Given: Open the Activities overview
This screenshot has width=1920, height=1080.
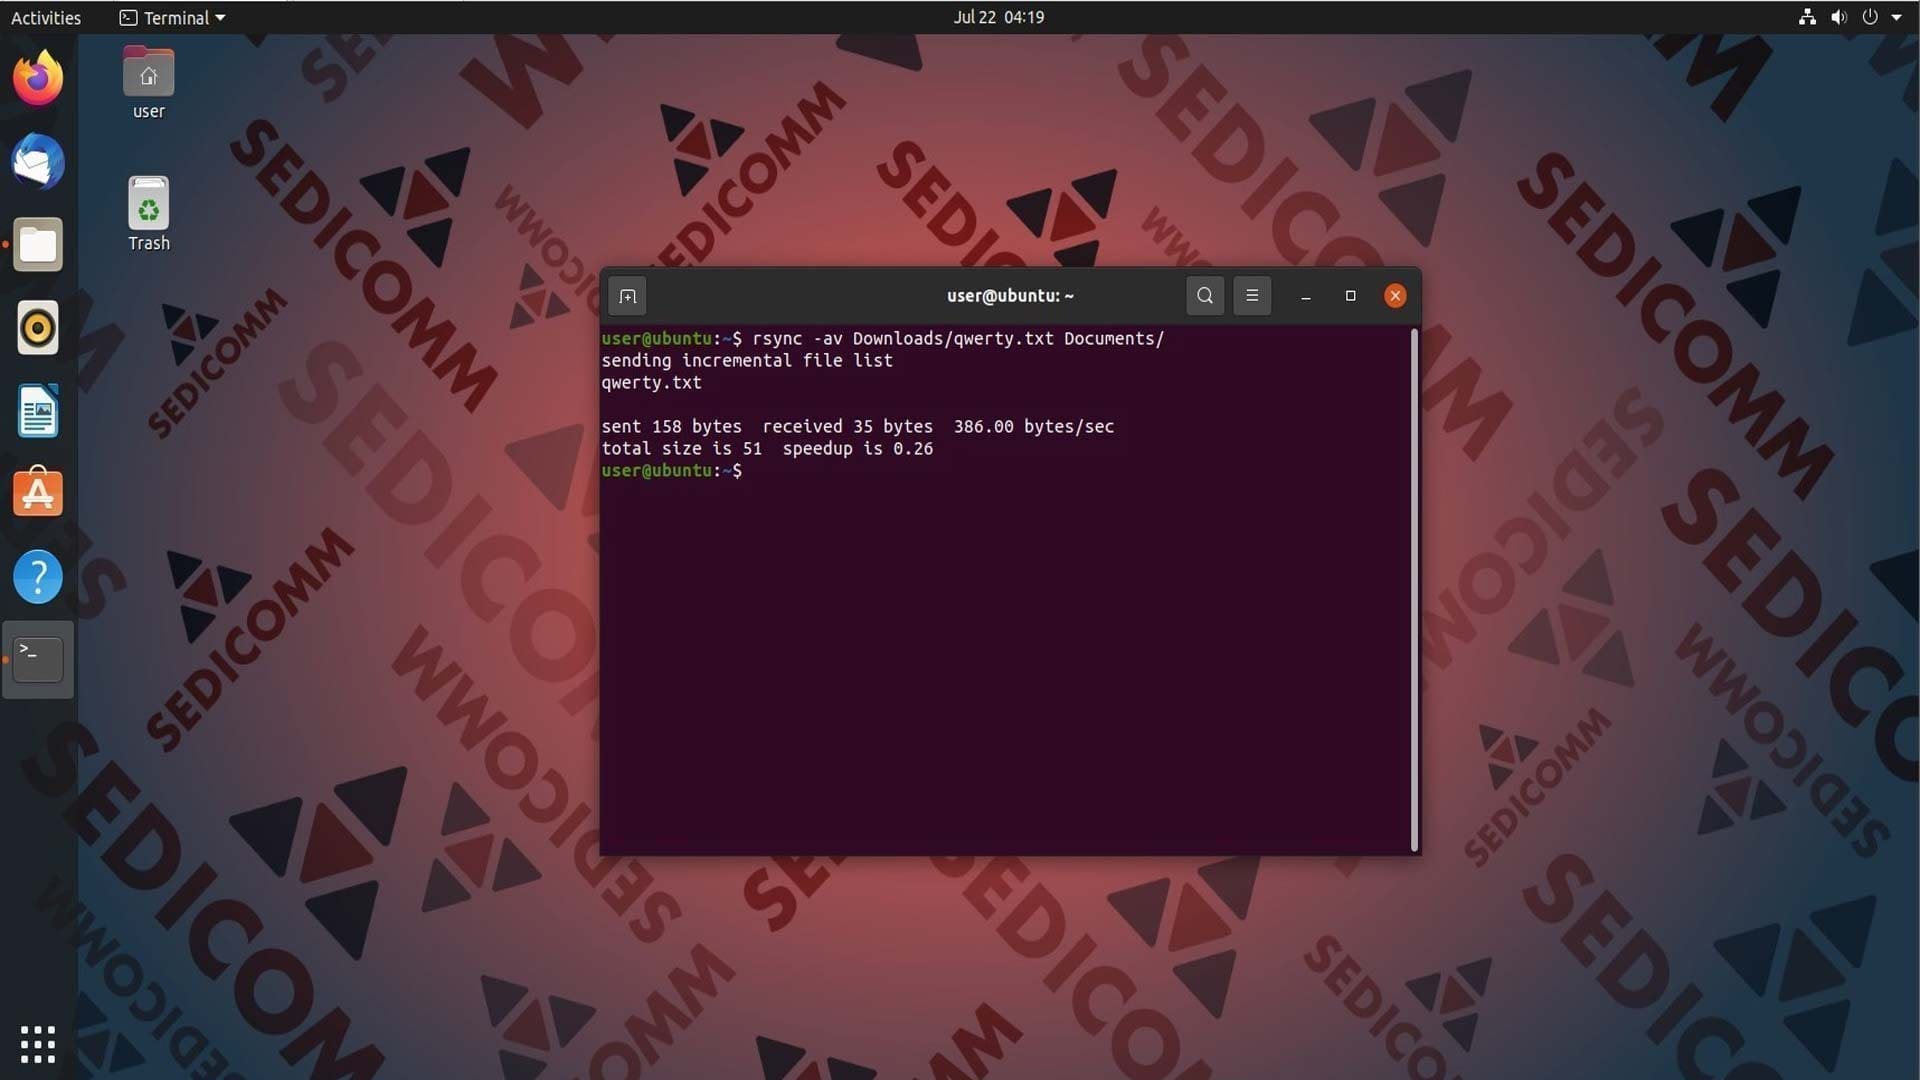Looking at the screenshot, I should click(46, 17).
